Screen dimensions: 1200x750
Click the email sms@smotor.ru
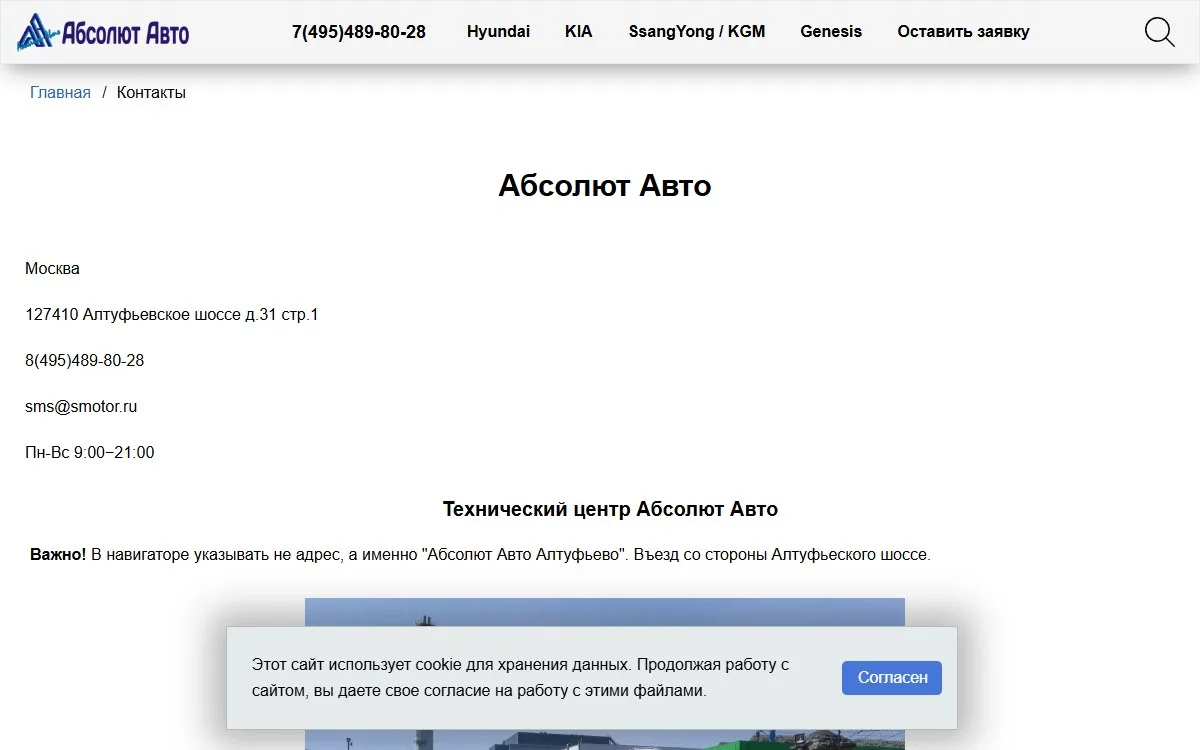(x=81, y=407)
